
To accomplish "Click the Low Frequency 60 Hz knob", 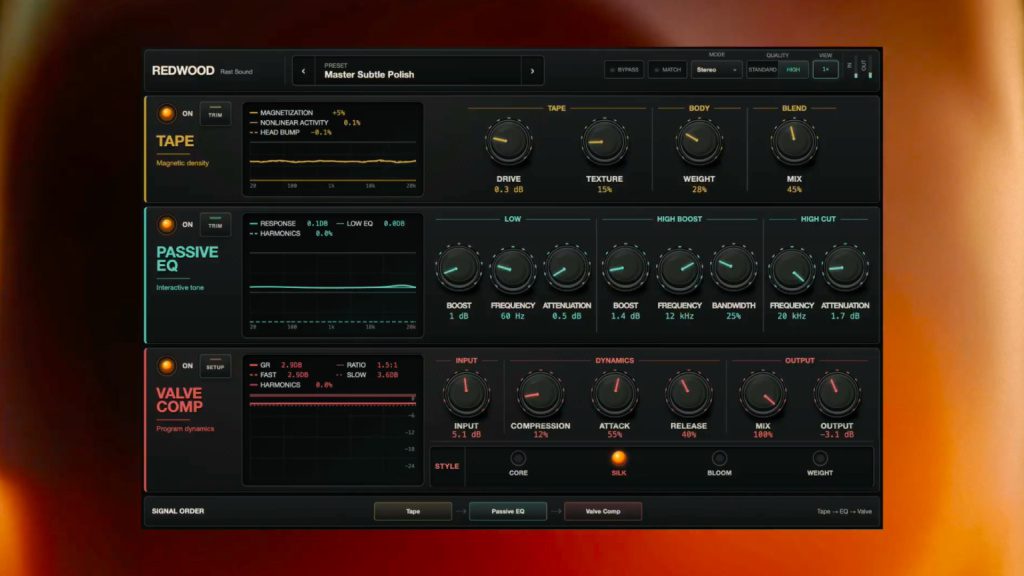I will pyautogui.click(x=513, y=268).
